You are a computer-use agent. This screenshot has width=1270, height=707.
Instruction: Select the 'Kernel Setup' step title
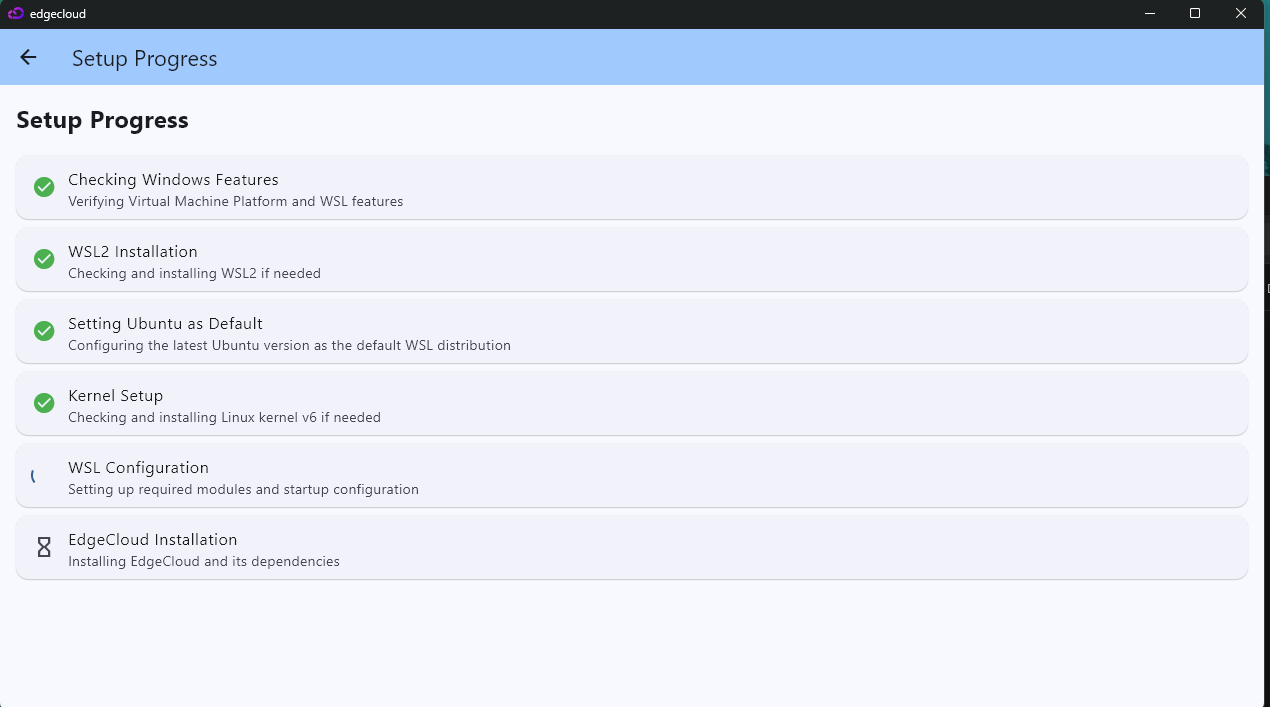coord(115,396)
